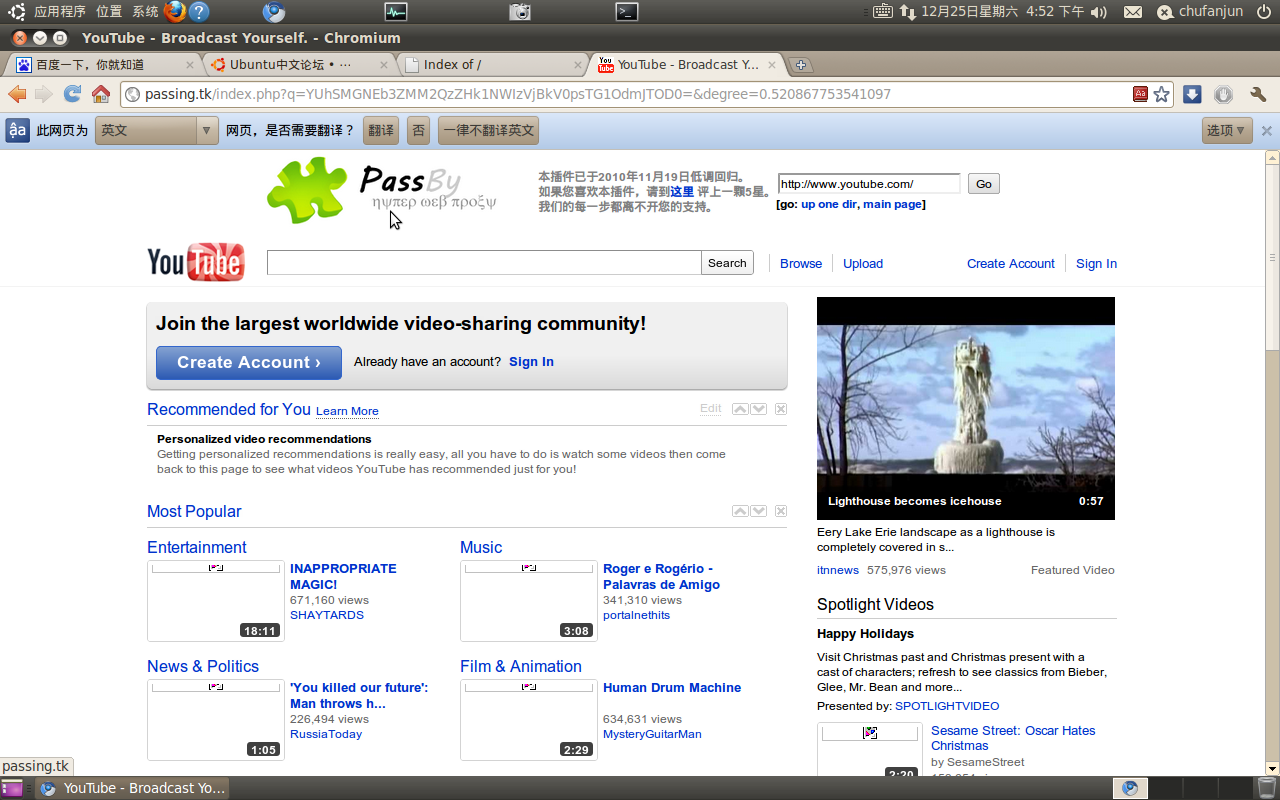
Task: Click the 否 button in translate bar
Action: (418, 130)
